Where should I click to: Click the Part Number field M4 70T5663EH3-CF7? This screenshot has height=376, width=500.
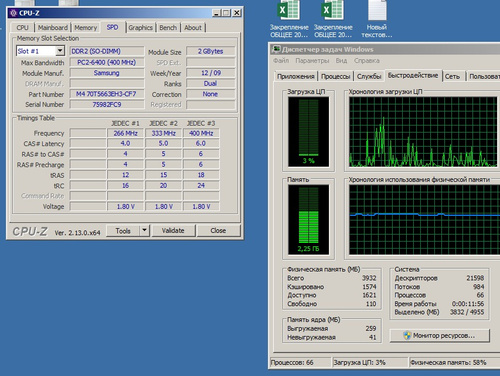(x=107, y=94)
